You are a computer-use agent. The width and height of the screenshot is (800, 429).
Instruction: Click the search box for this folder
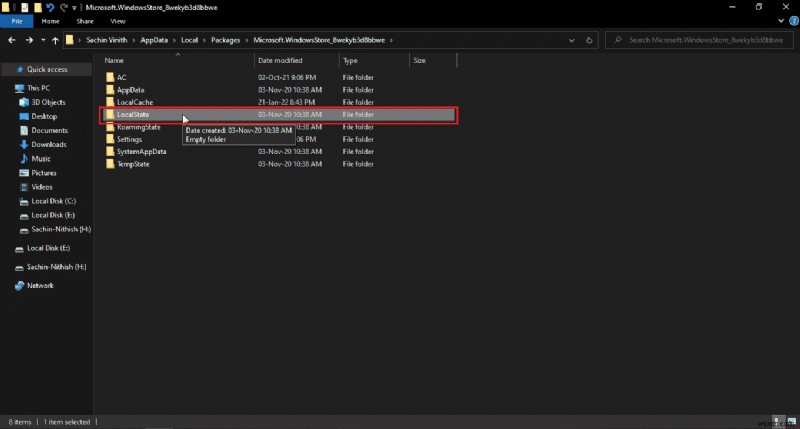point(699,40)
